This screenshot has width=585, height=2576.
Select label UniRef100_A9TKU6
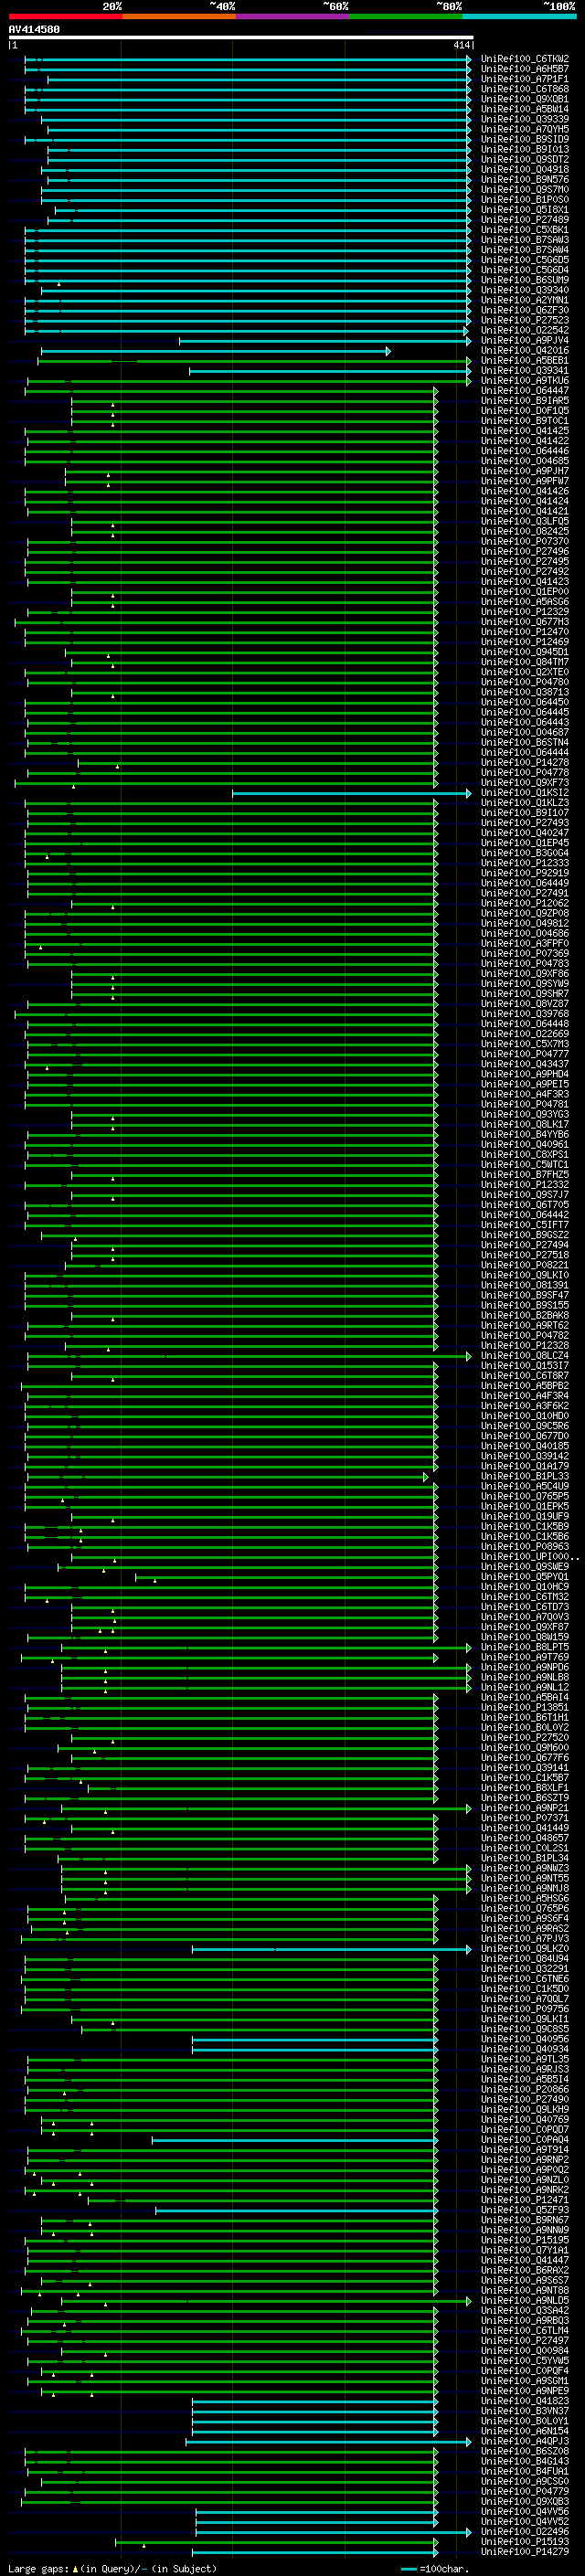pyautogui.click(x=525, y=380)
